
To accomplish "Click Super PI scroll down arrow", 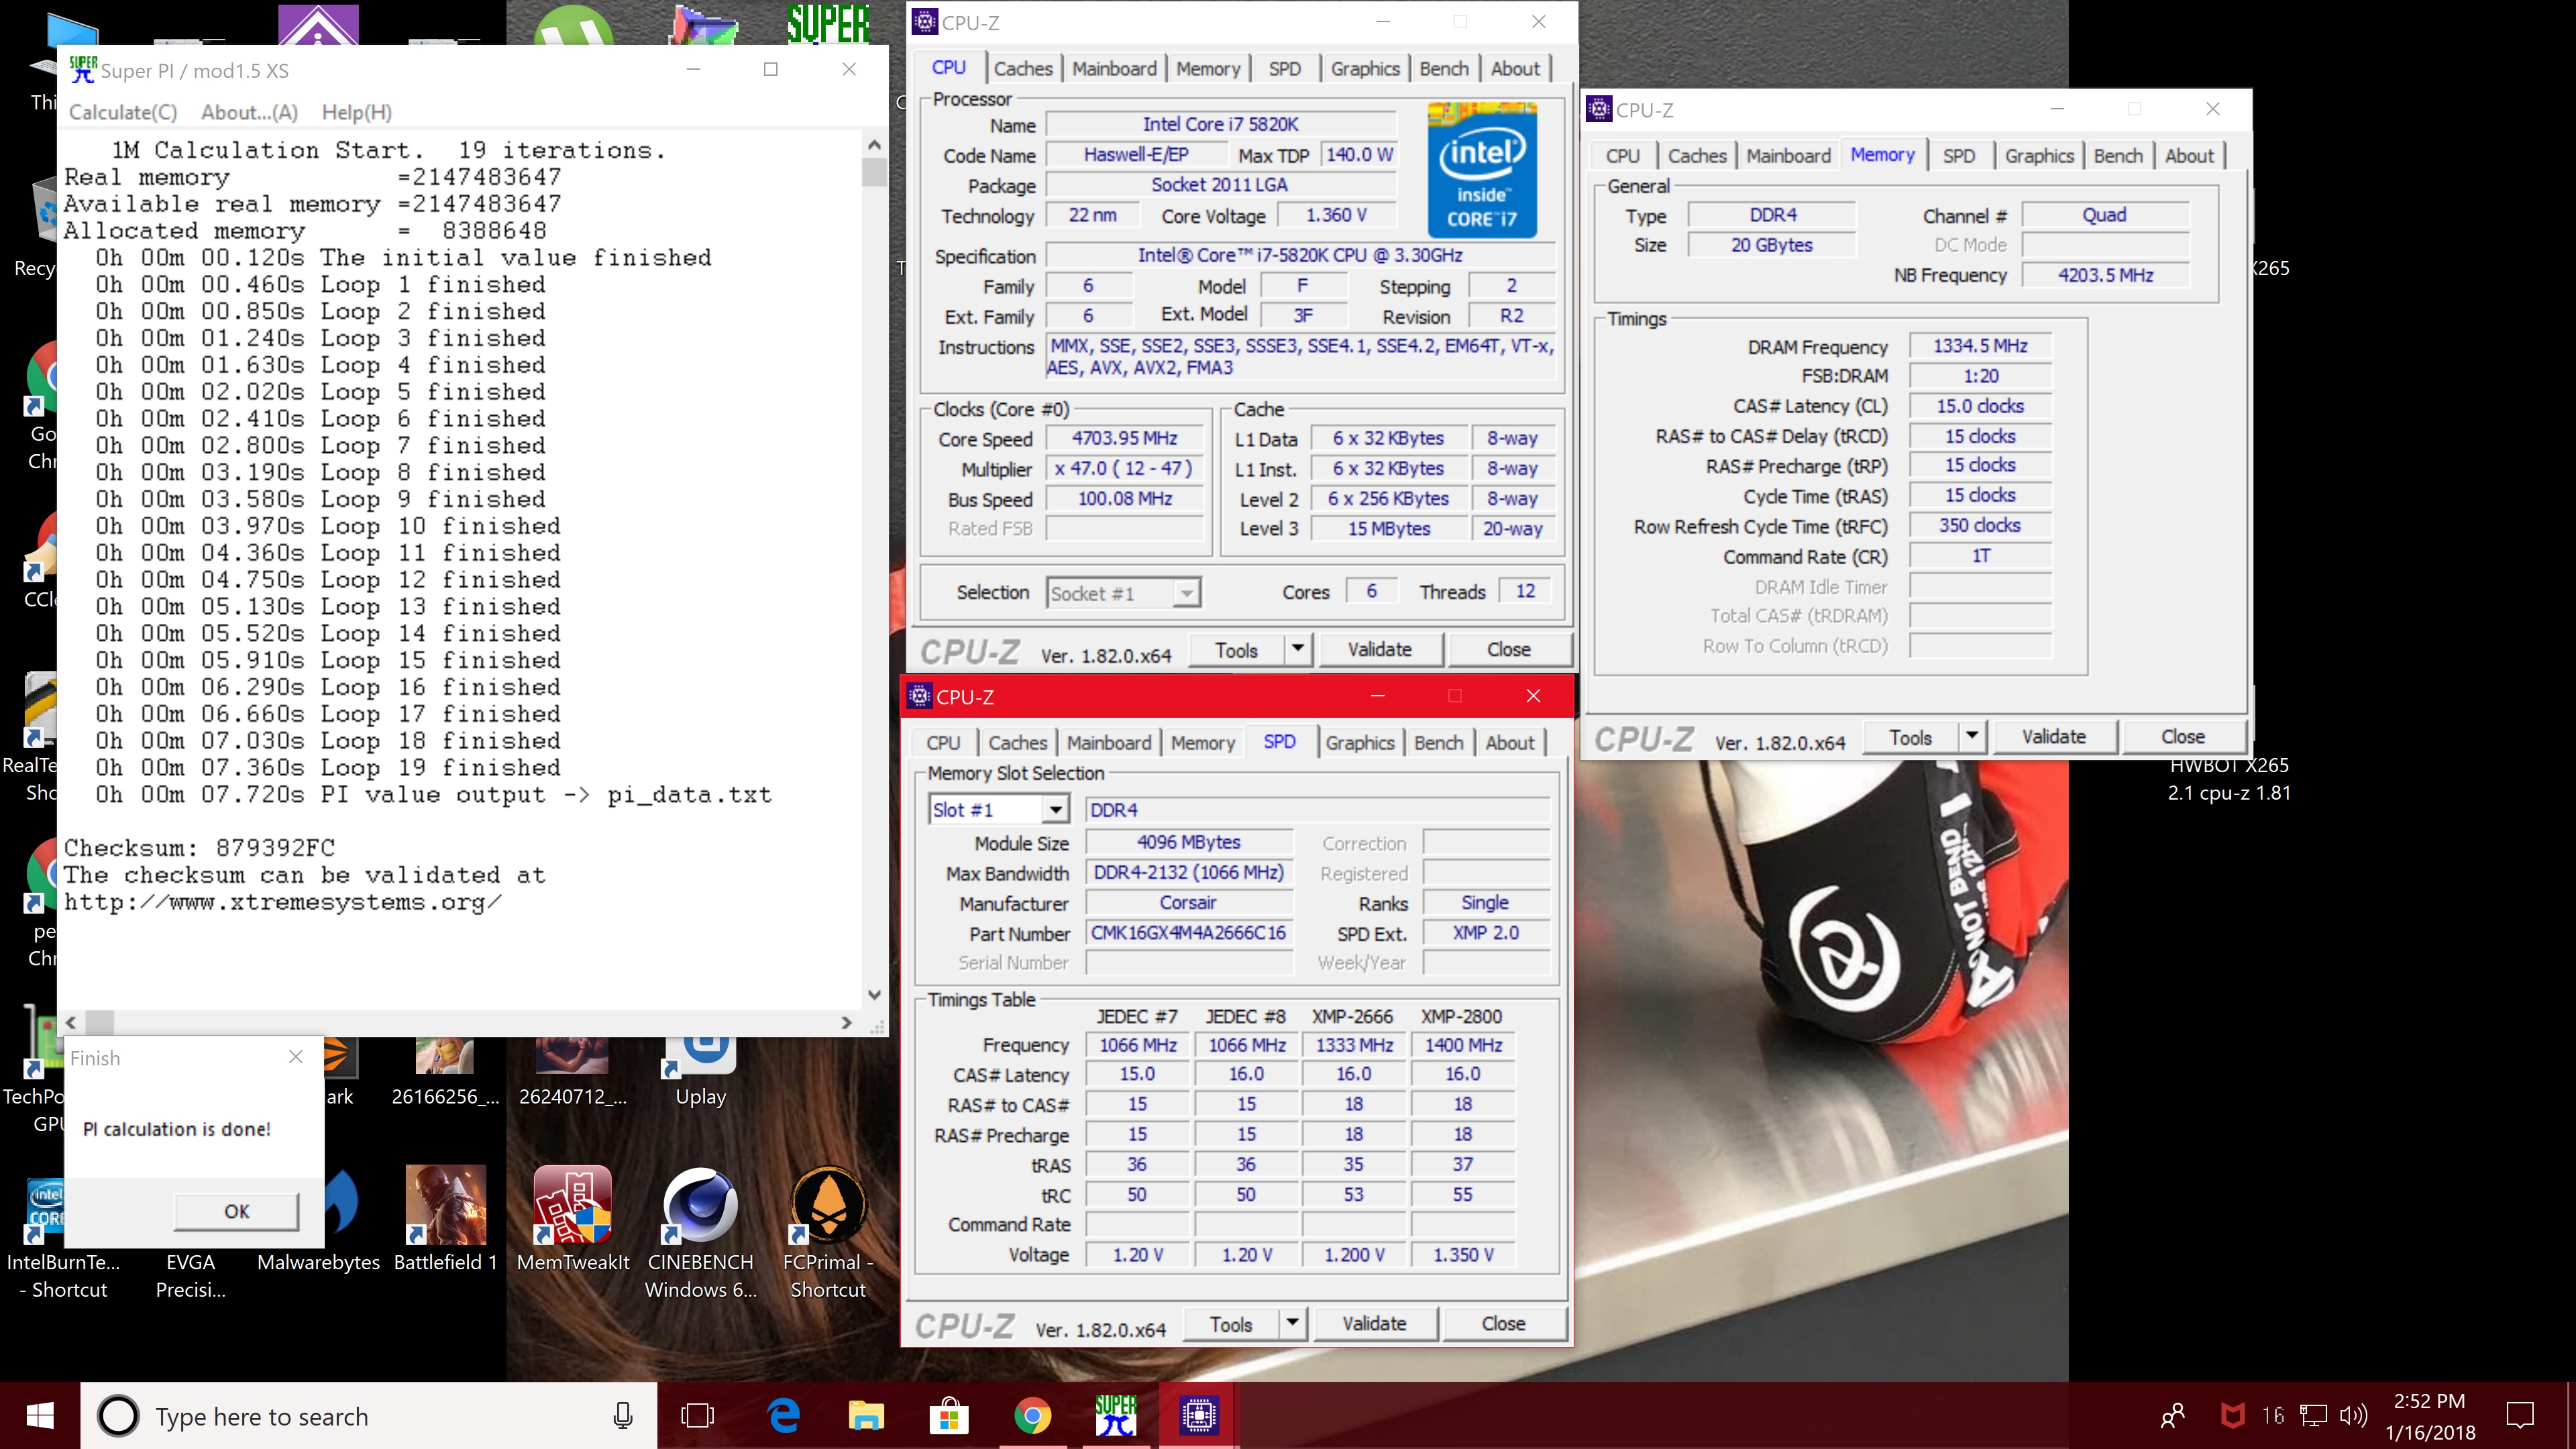I will (874, 995).
